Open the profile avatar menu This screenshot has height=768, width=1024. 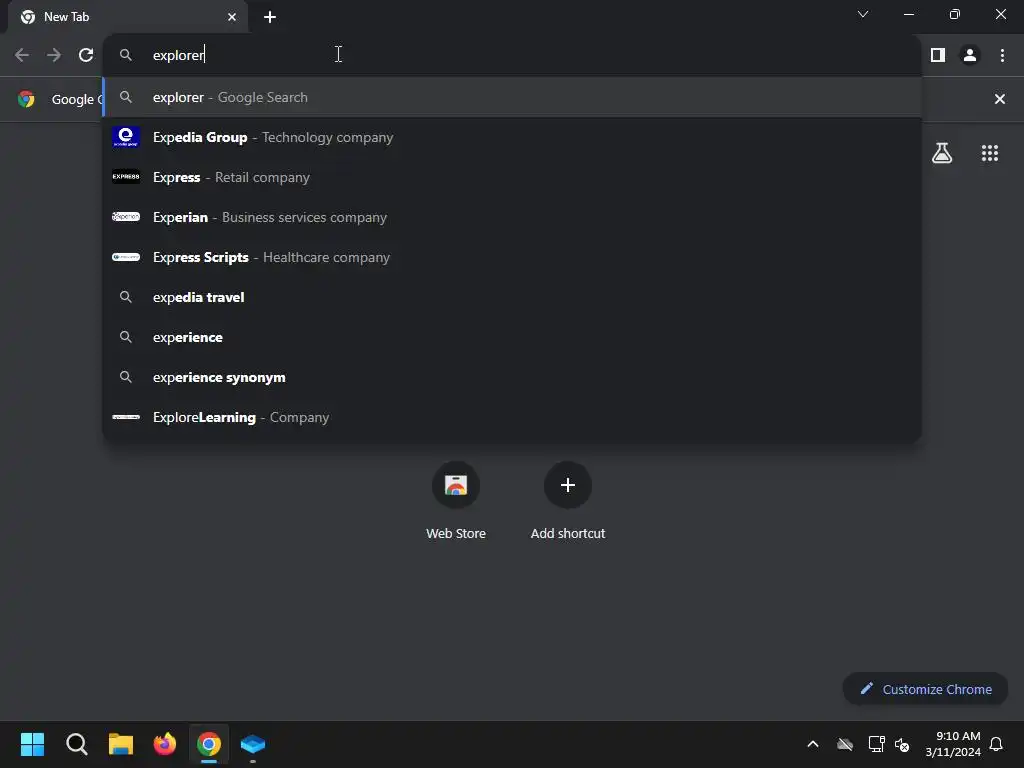[970, 55]
